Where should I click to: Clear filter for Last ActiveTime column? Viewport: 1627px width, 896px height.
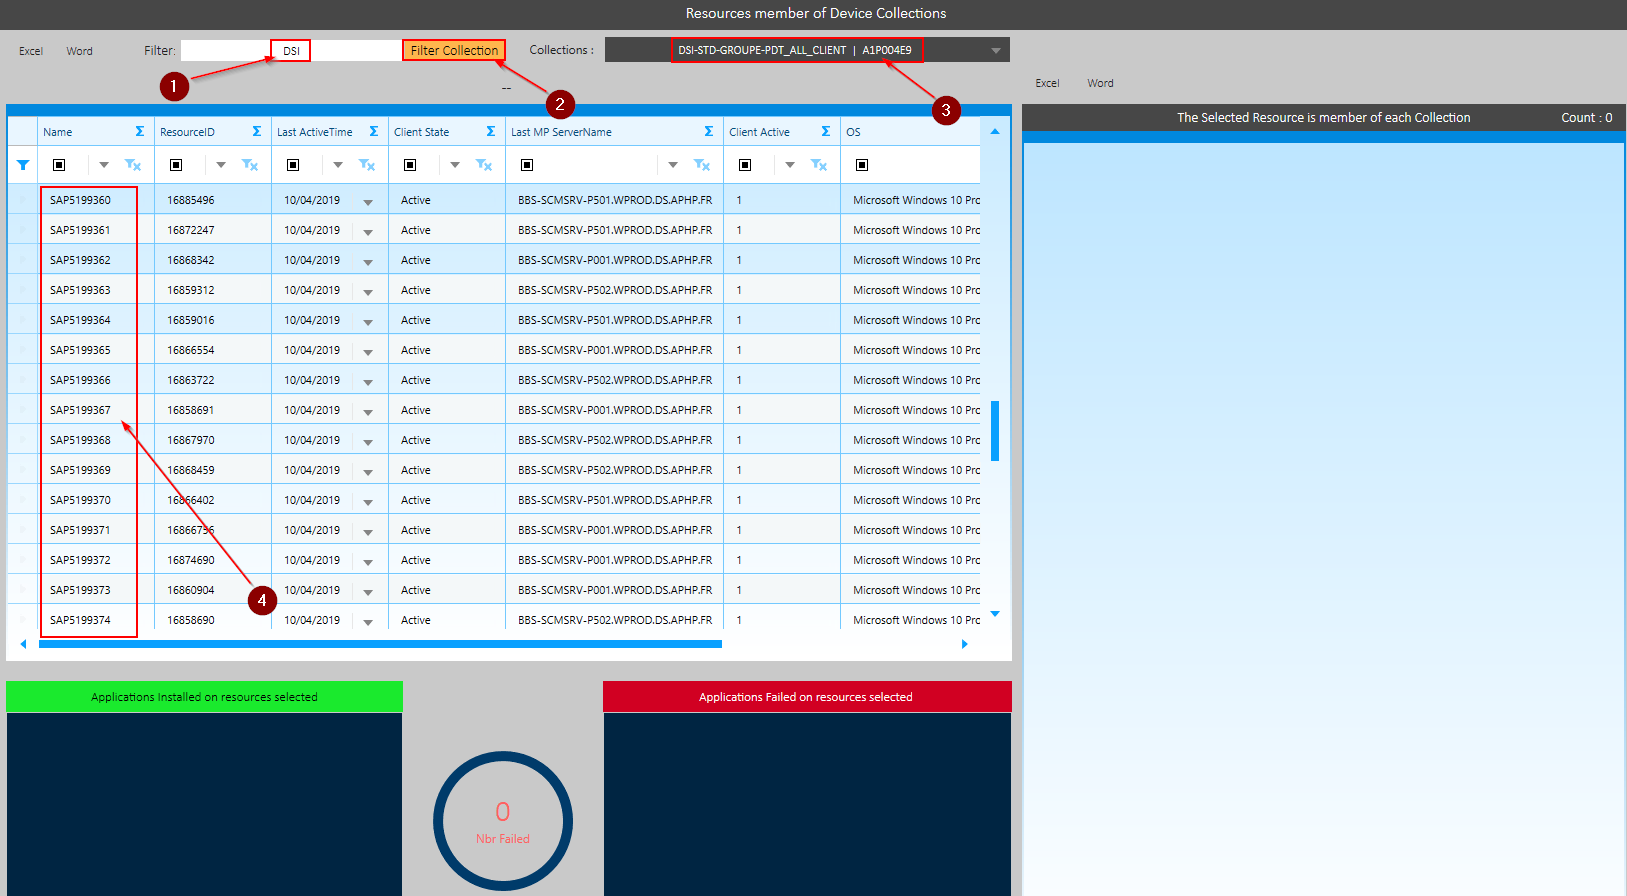pos(367,165)
